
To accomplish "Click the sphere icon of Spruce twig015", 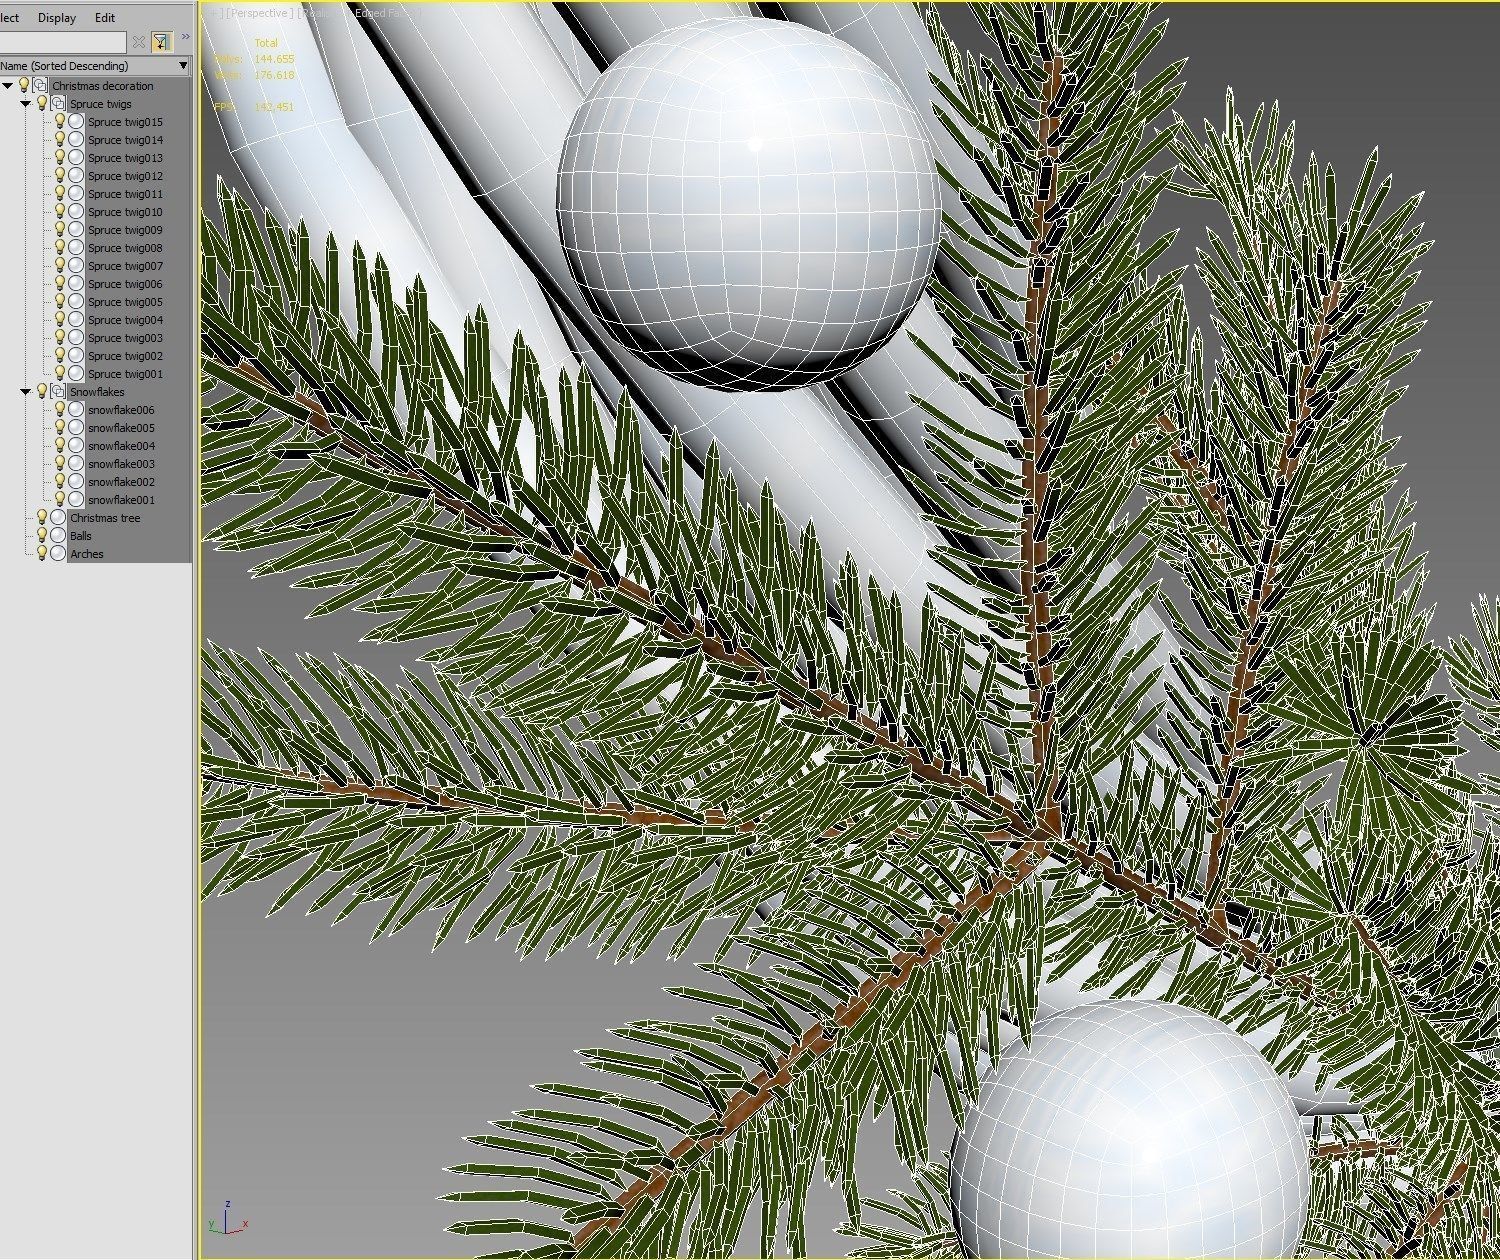I will point(76,122).
